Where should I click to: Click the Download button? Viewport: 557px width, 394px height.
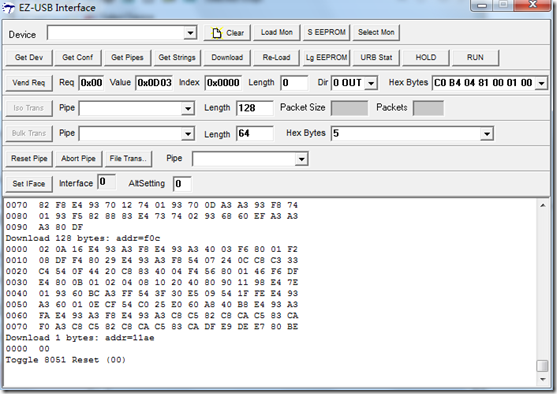(227, 58)
